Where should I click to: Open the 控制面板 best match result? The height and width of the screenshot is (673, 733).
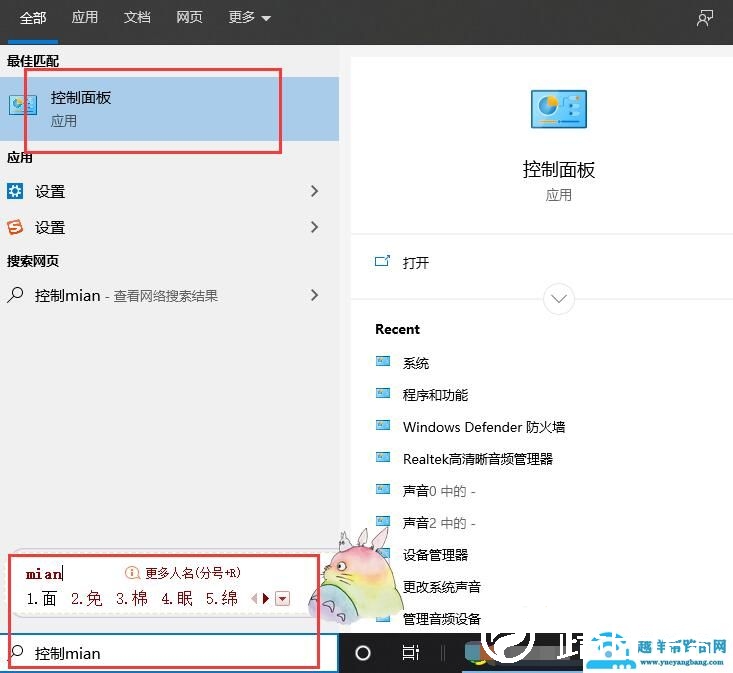tap(169, 109)
